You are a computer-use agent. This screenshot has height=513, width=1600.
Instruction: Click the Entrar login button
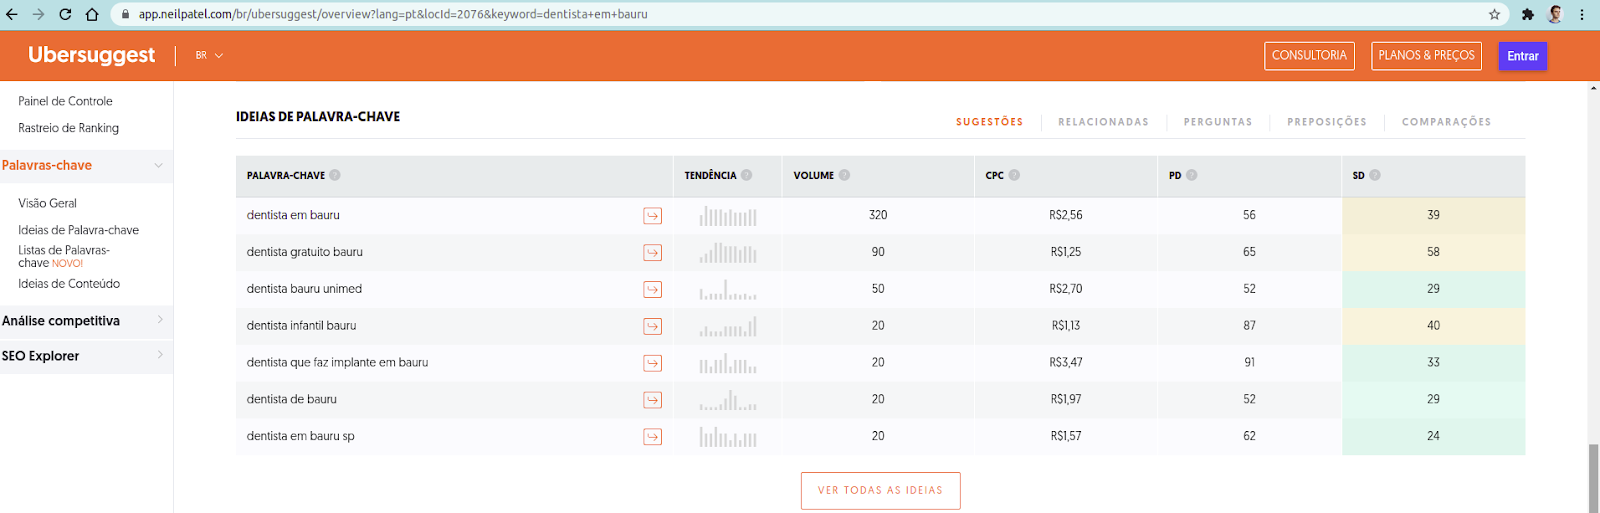[1522, 56]
